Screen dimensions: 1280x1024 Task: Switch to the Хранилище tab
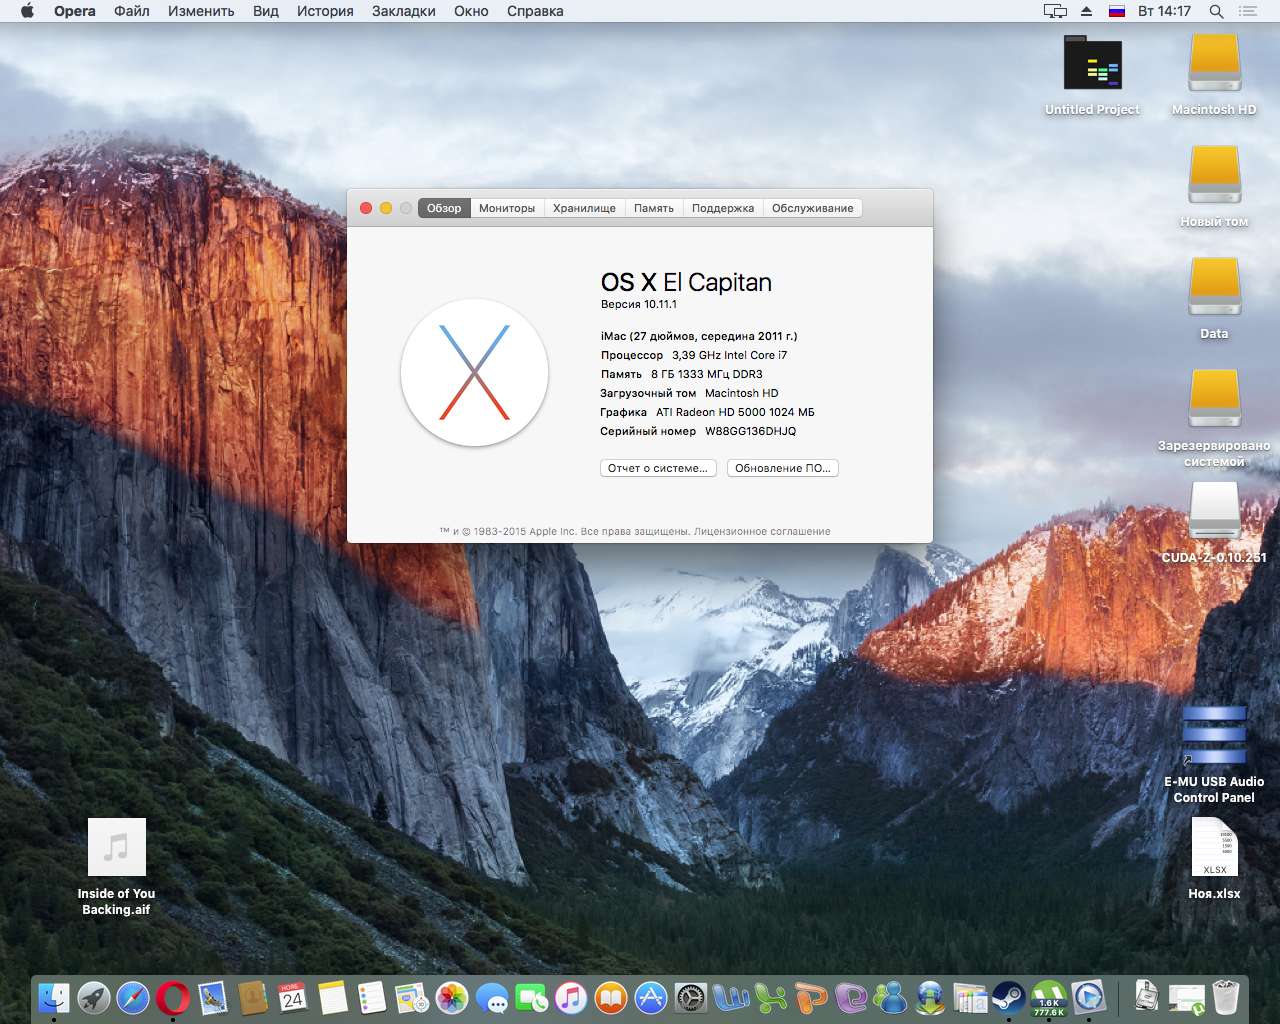584,208
